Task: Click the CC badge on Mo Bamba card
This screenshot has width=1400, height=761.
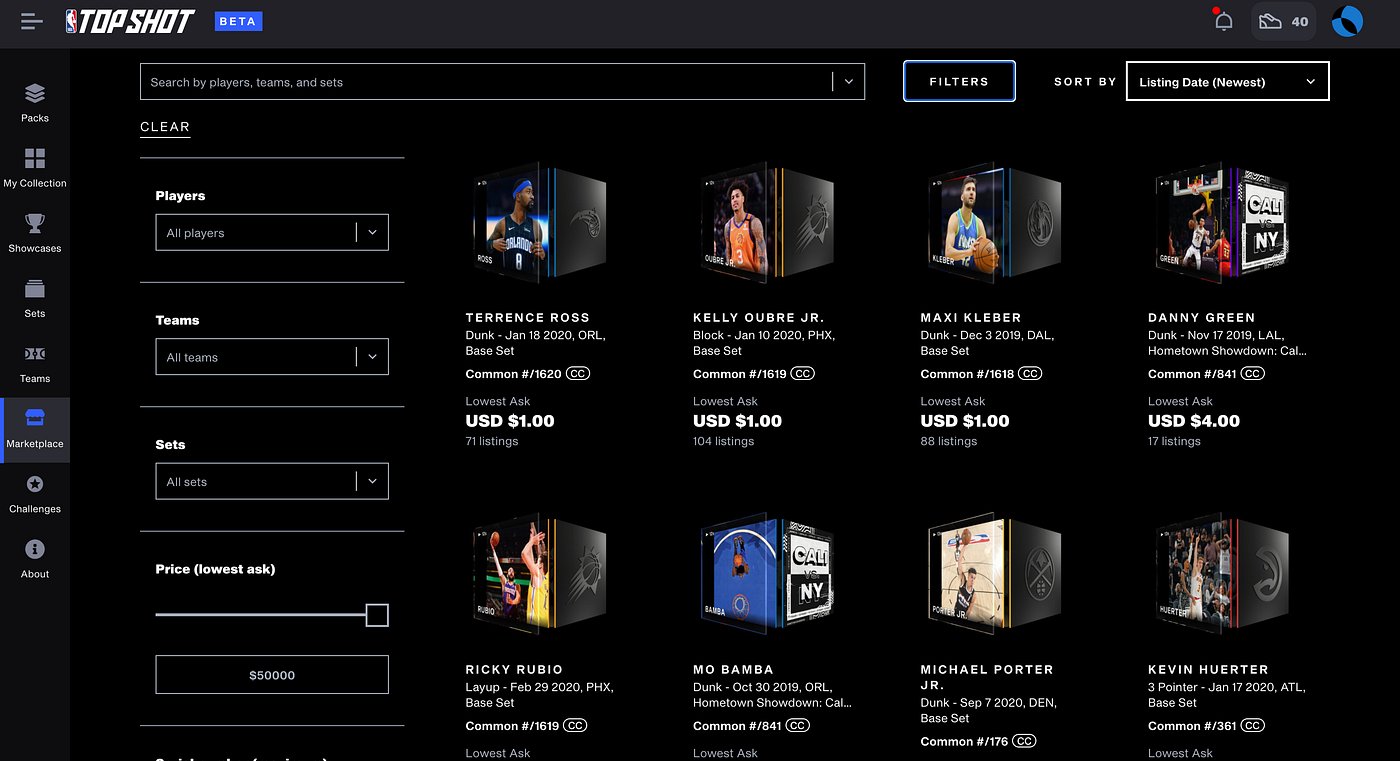Action: (x=798, y=726)
